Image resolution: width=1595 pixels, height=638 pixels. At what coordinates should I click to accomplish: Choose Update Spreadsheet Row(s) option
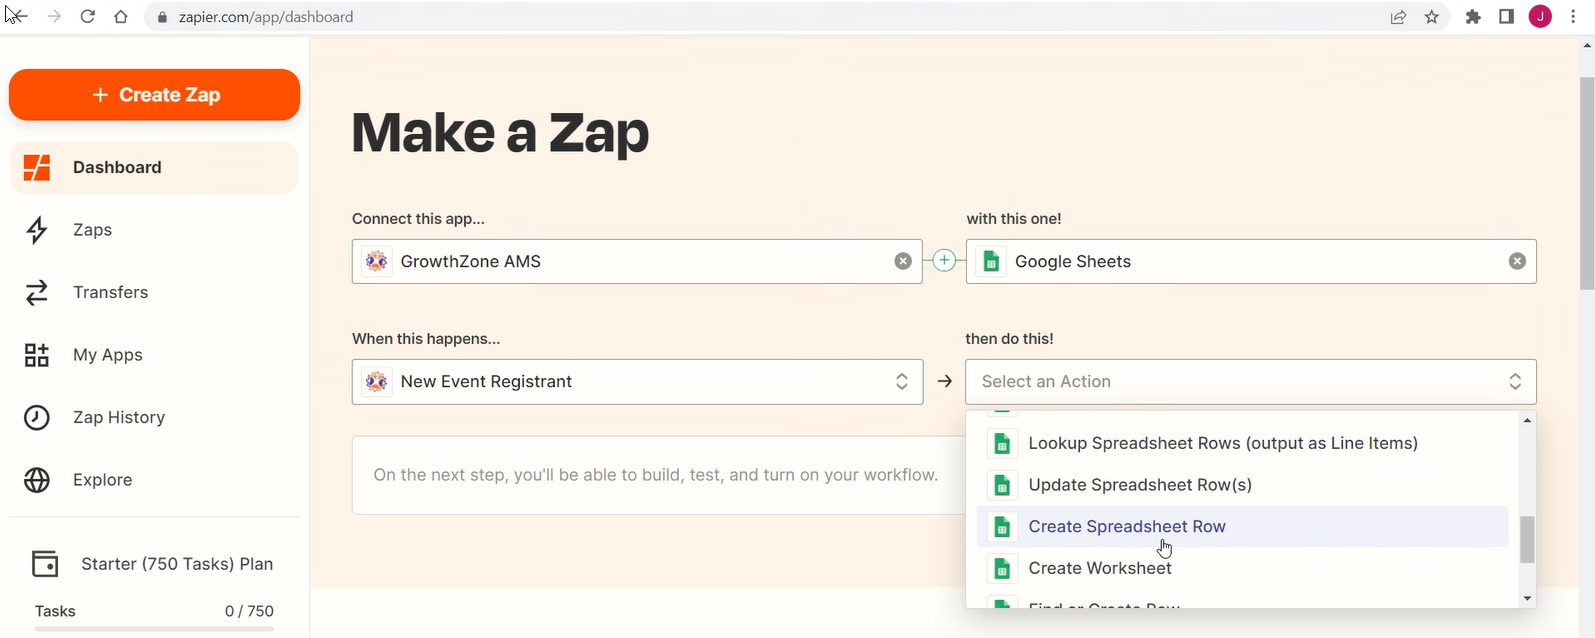pos(1140,485)
